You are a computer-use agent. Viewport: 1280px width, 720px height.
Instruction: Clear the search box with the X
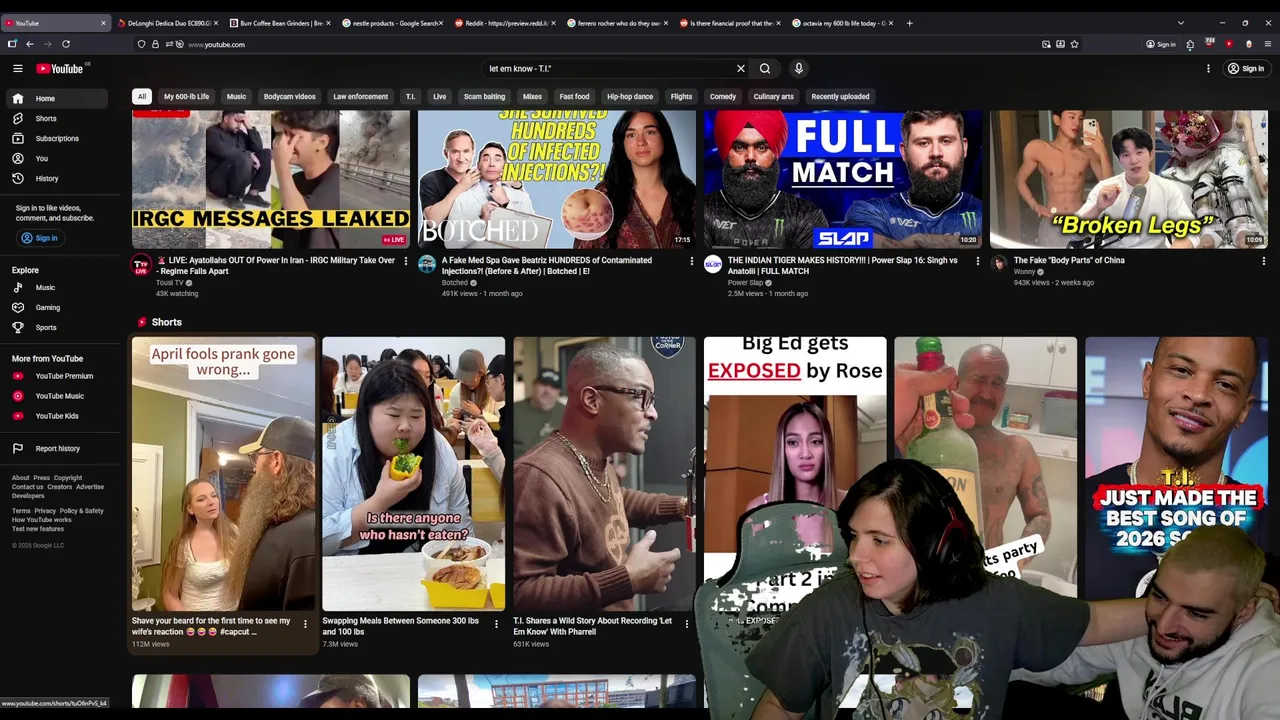click(x=741, y=69)
